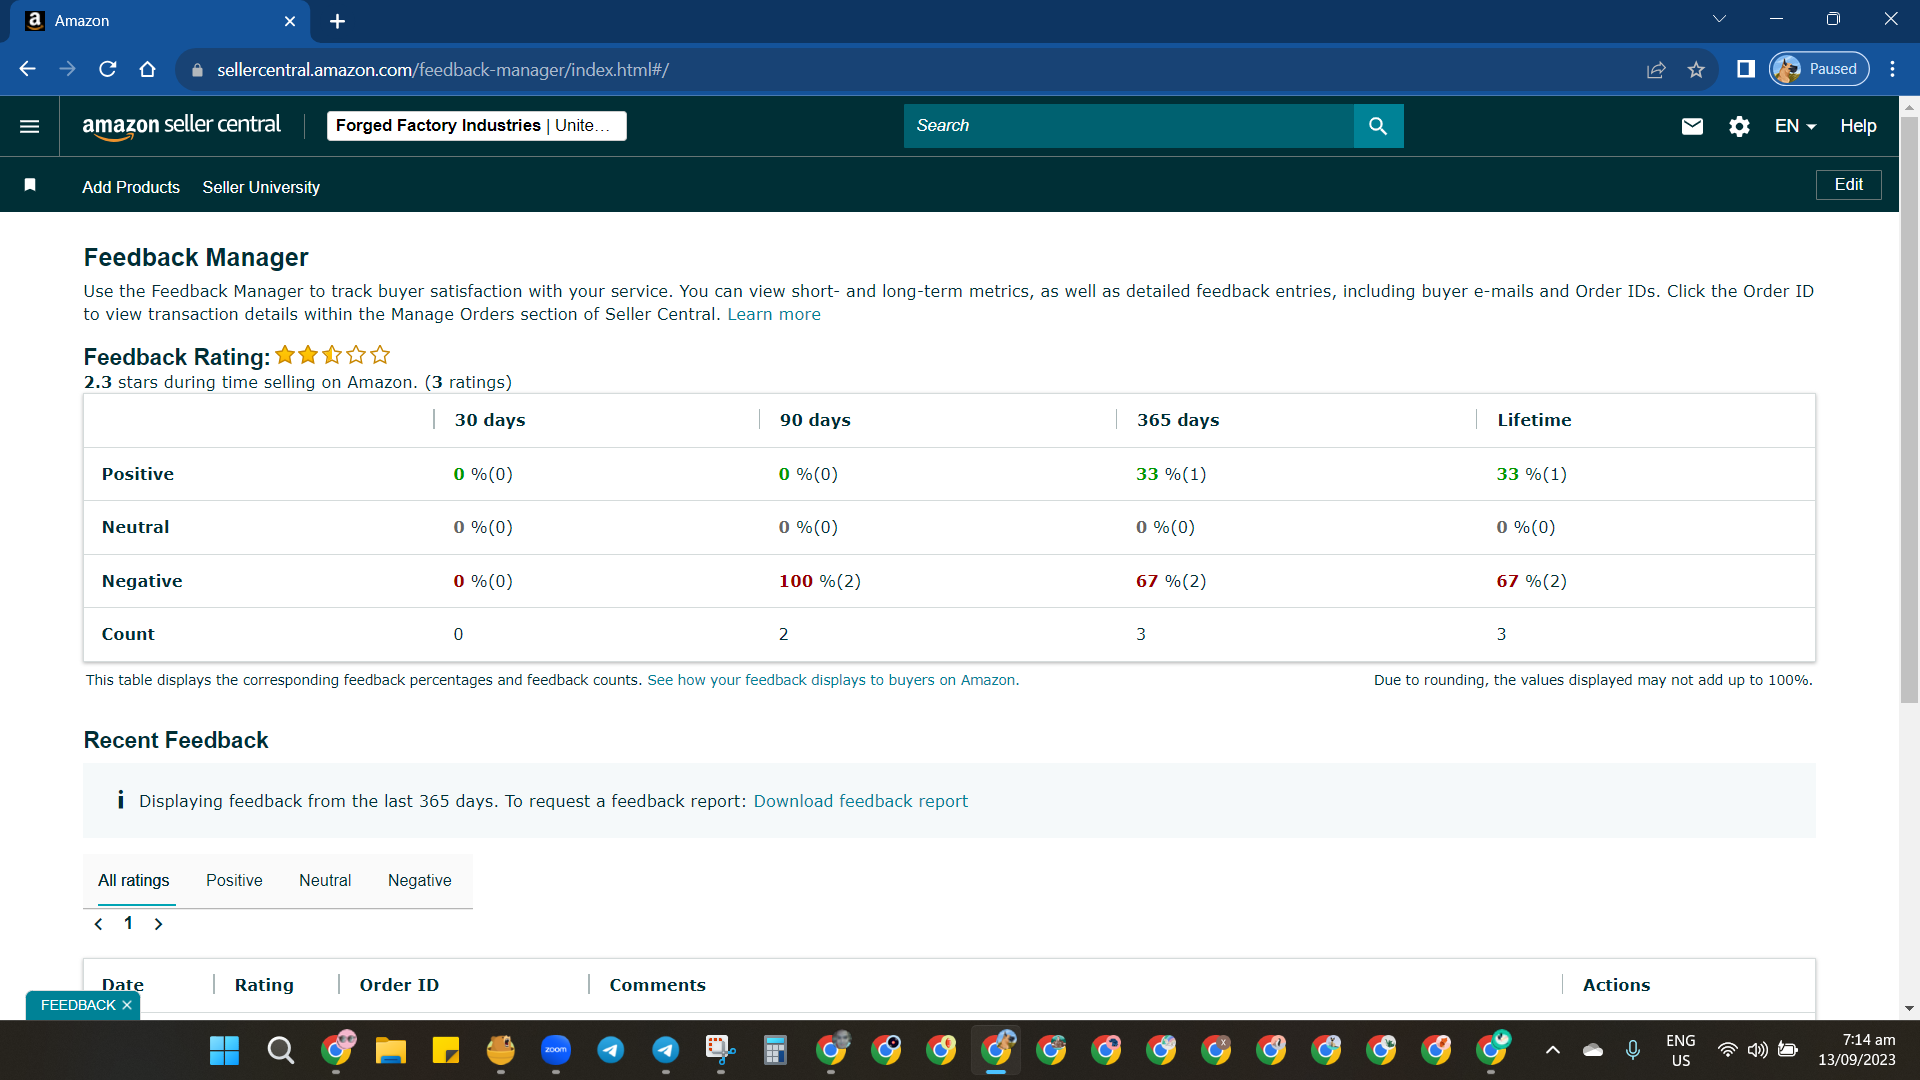Click the search magnifier button

coord(1378,126)
